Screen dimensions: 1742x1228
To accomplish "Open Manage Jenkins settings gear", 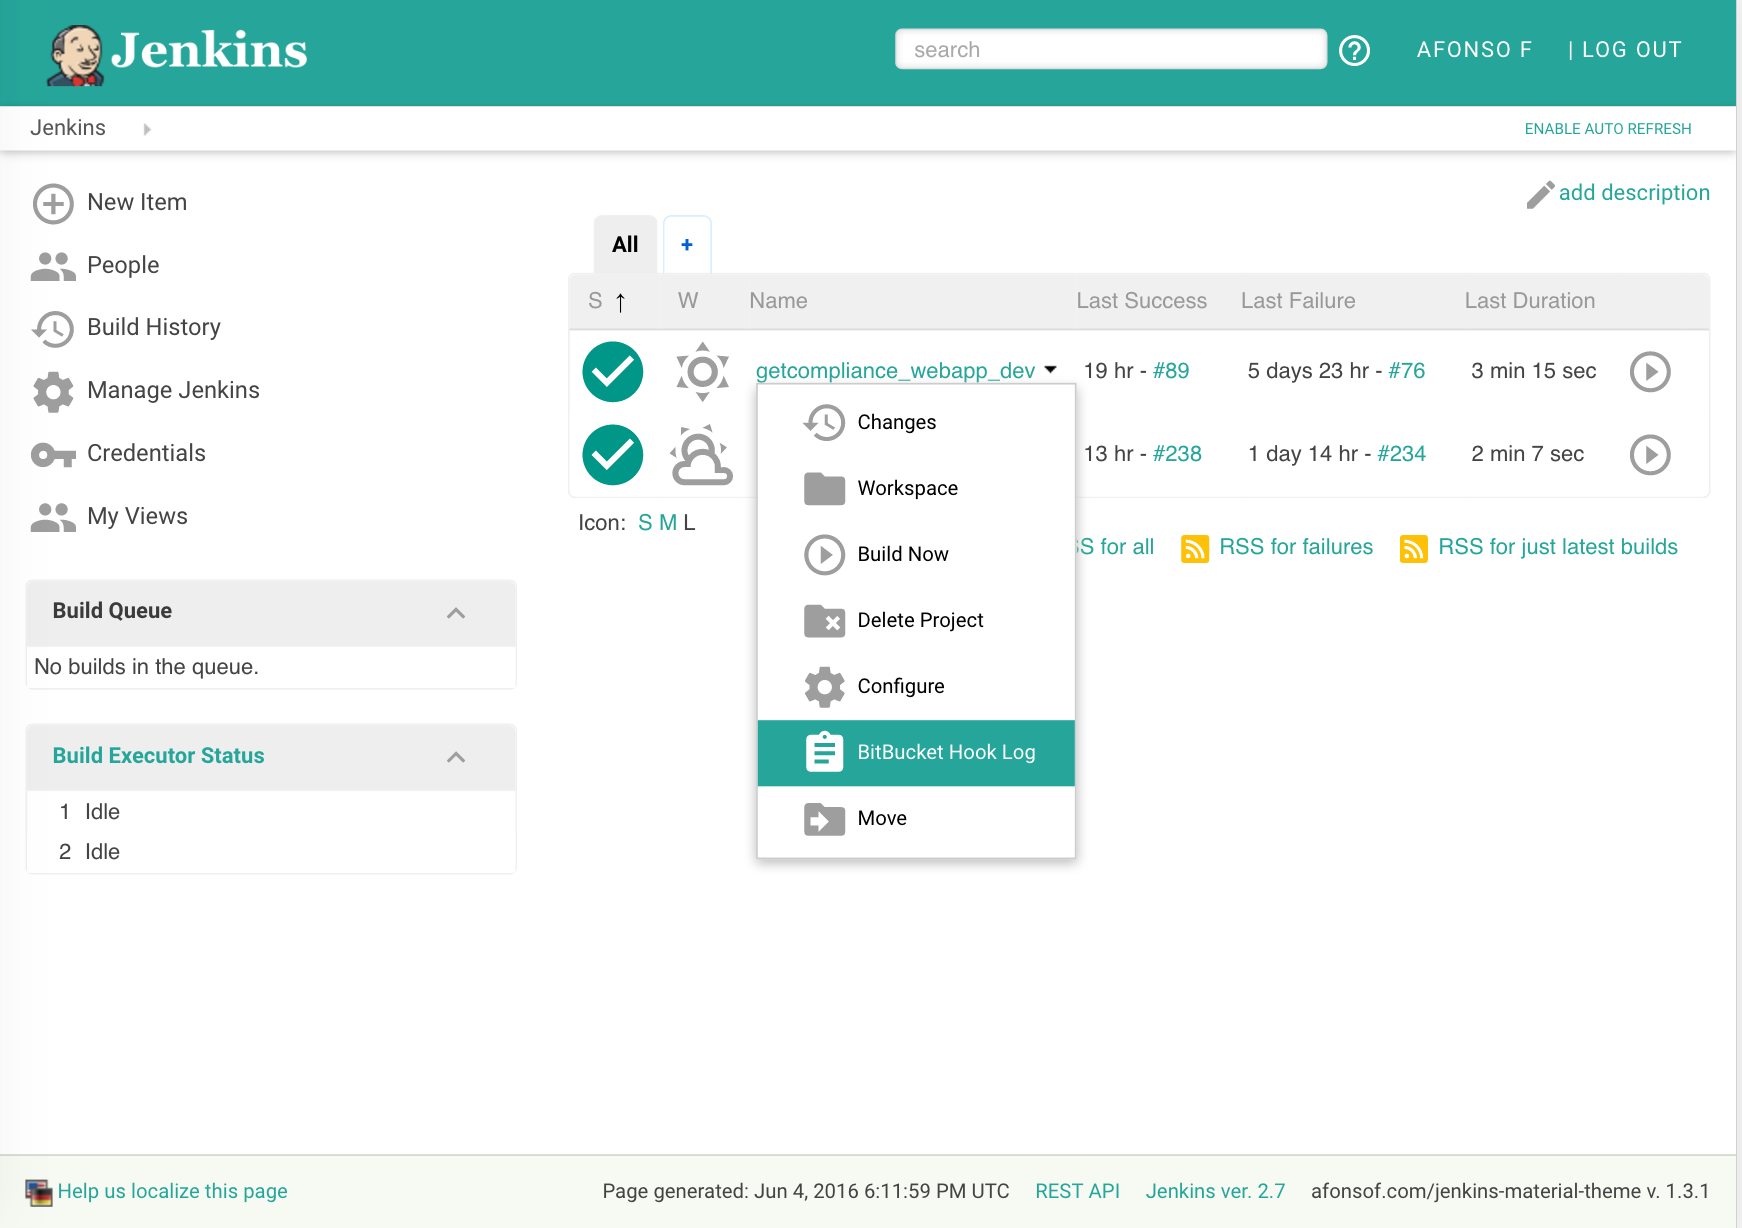I will 53,391.
